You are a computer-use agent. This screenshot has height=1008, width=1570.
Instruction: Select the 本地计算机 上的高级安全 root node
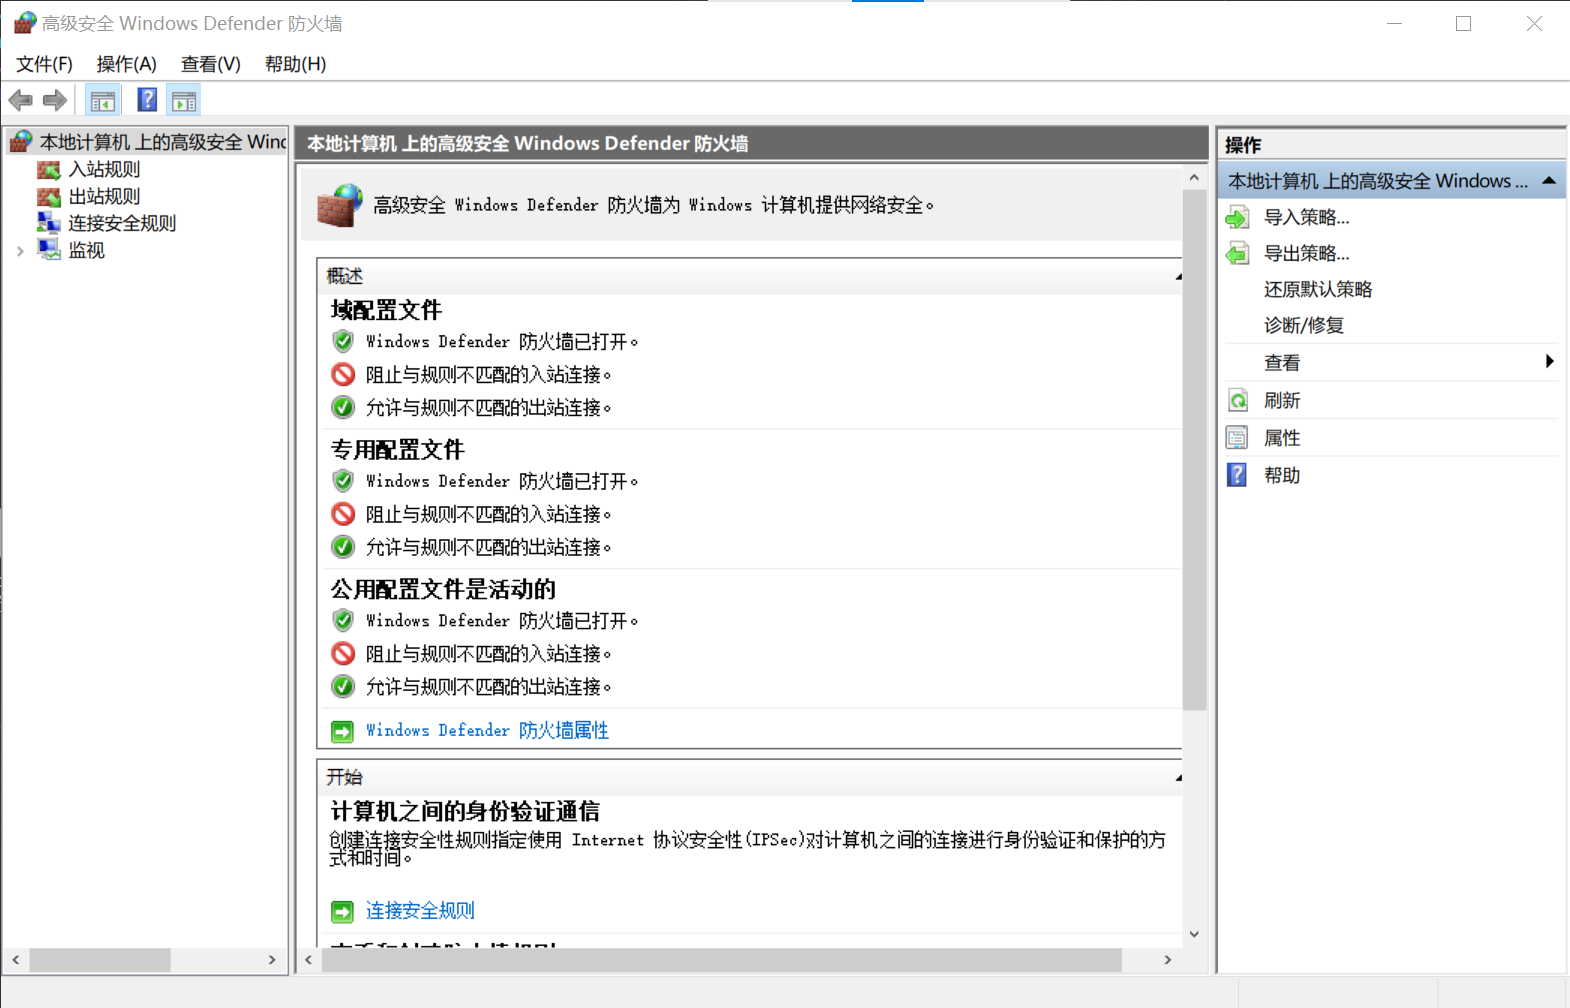point(163,142)
